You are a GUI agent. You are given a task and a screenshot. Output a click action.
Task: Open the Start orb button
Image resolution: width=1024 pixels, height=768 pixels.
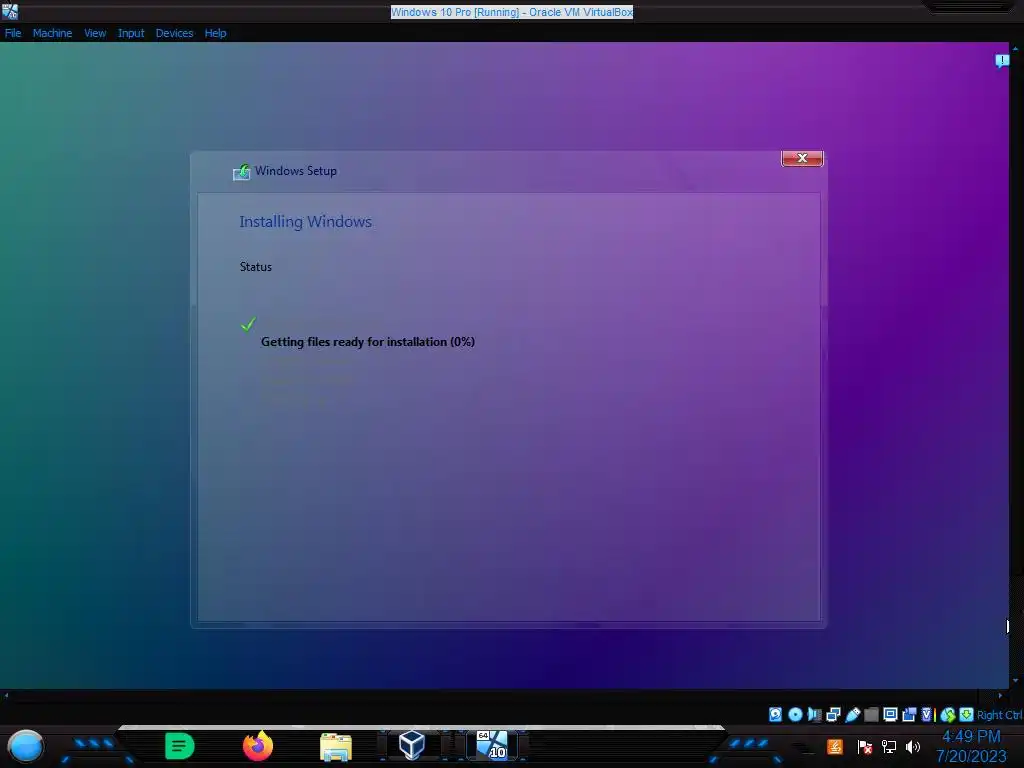25,746
